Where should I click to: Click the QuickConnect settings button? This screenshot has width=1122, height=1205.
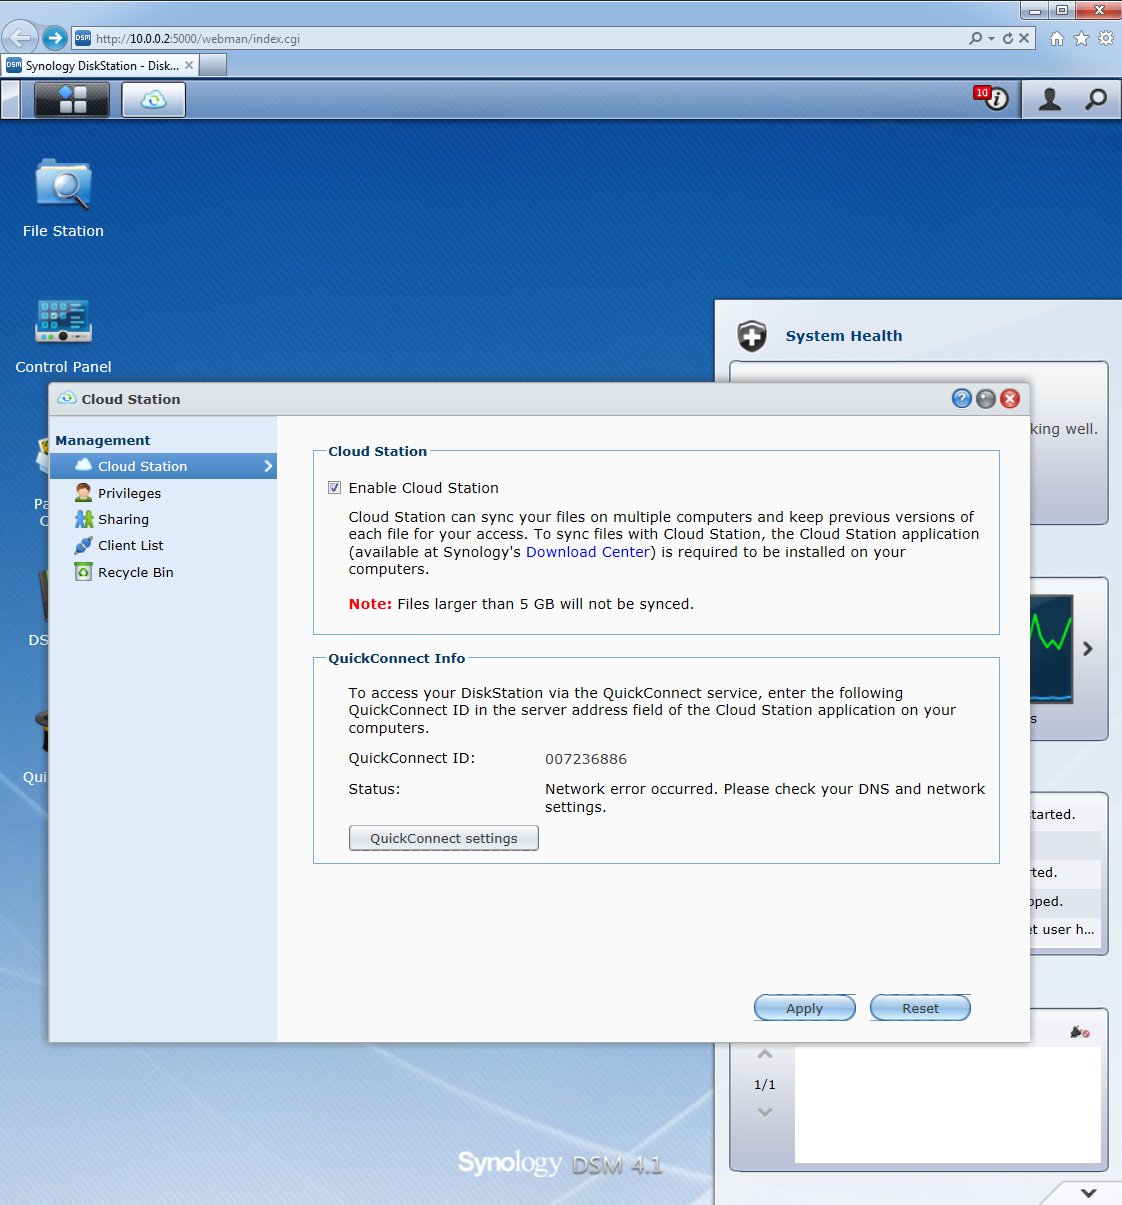(443, 838)
